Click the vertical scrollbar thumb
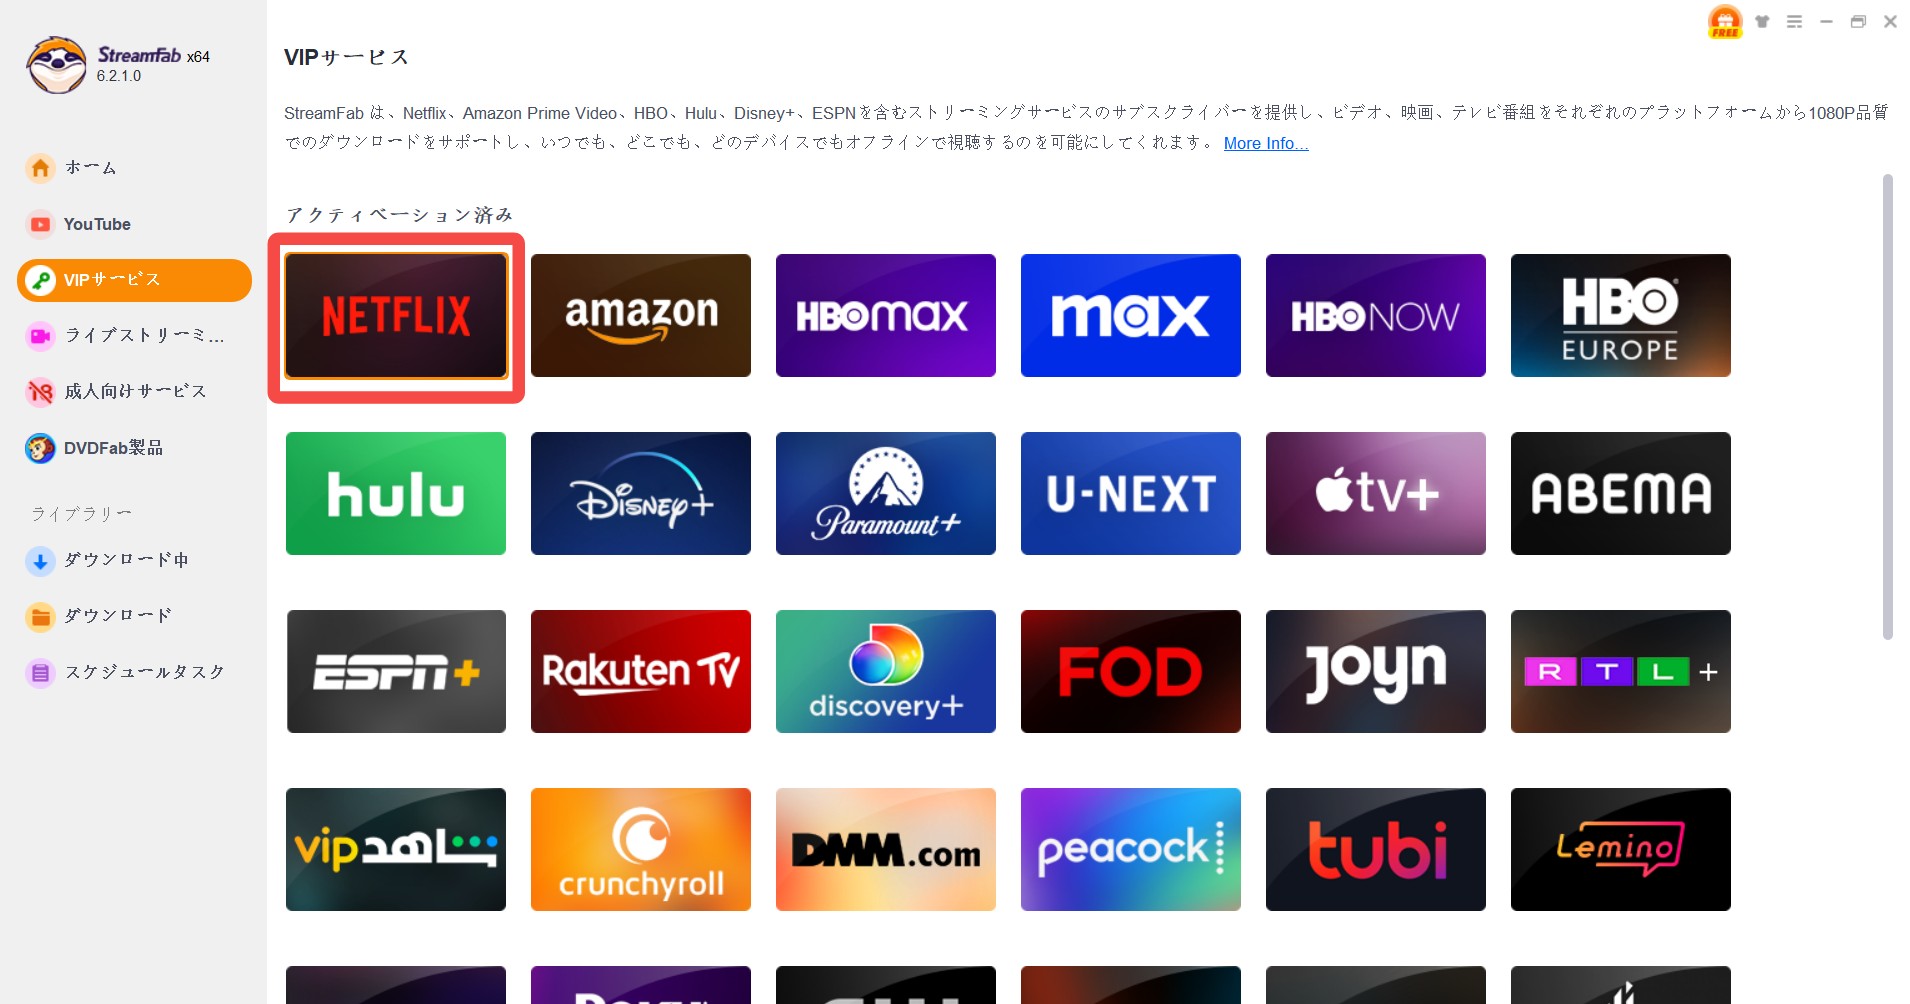The image size is (1910, 1004). point(1887,407)
